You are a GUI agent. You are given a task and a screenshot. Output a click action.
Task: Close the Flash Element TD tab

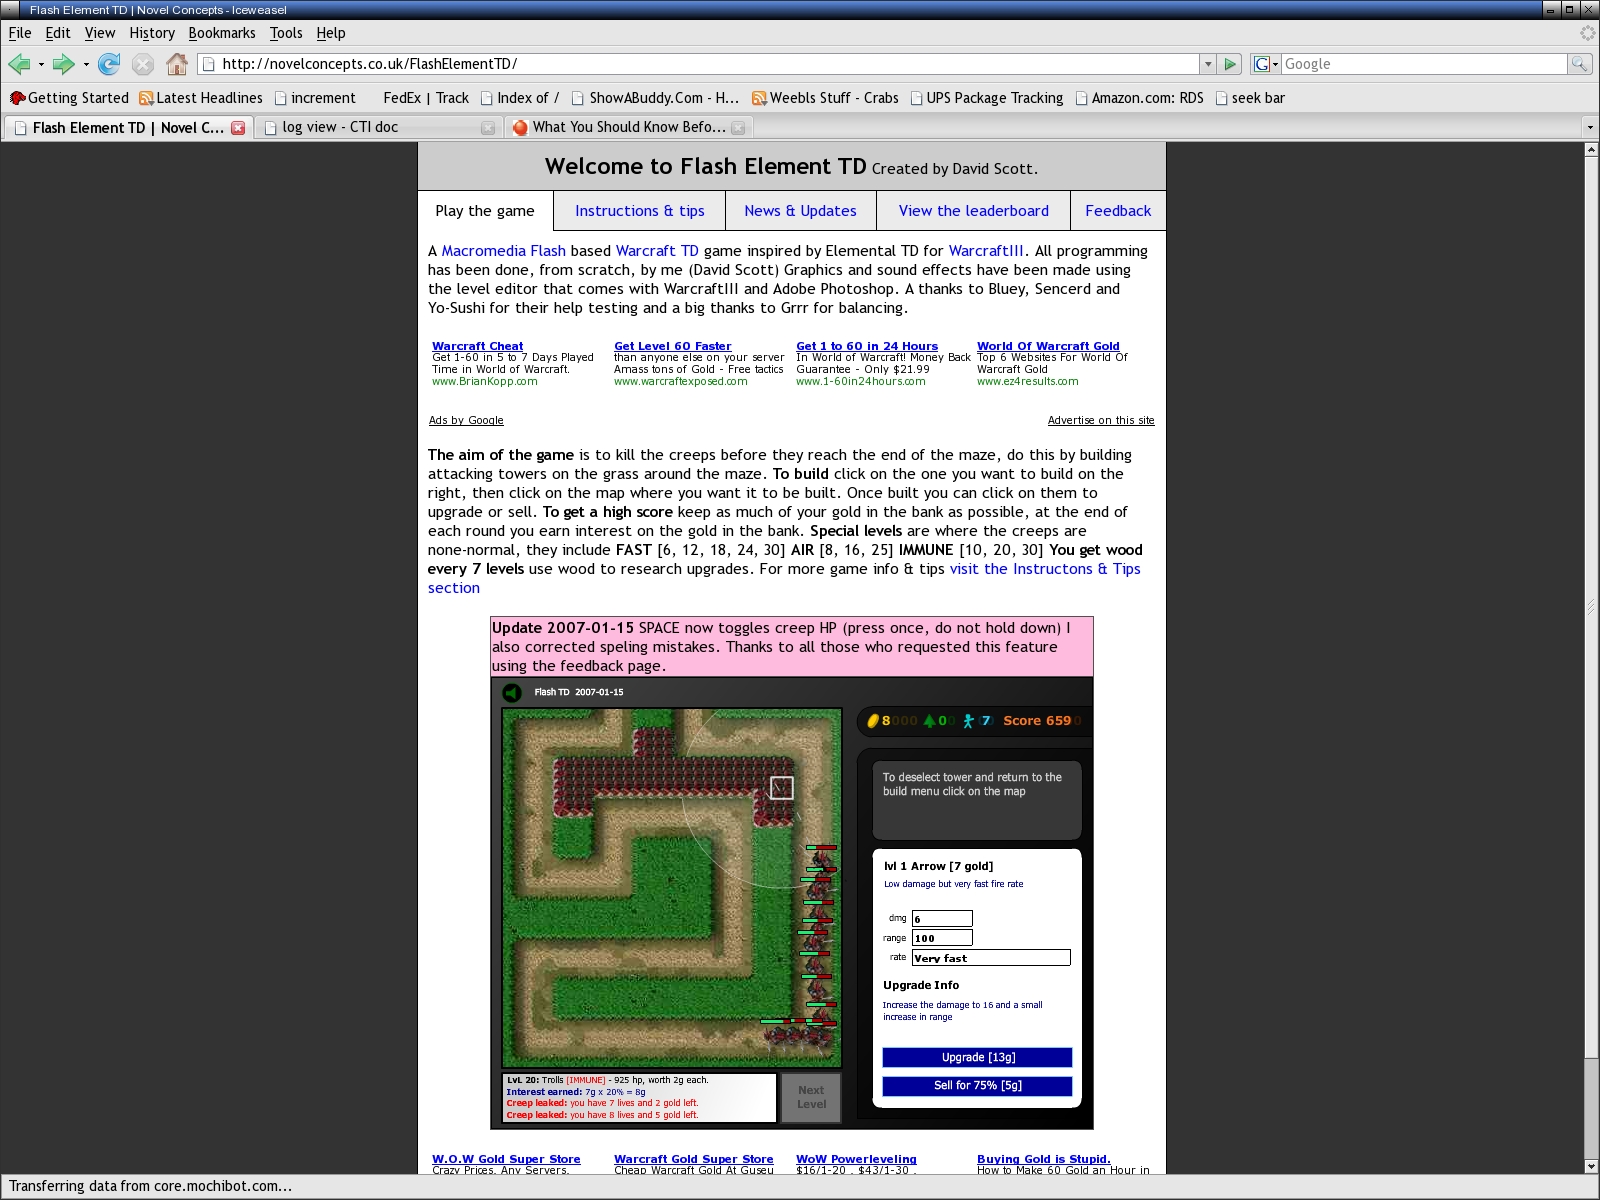(x=238, y=127)
